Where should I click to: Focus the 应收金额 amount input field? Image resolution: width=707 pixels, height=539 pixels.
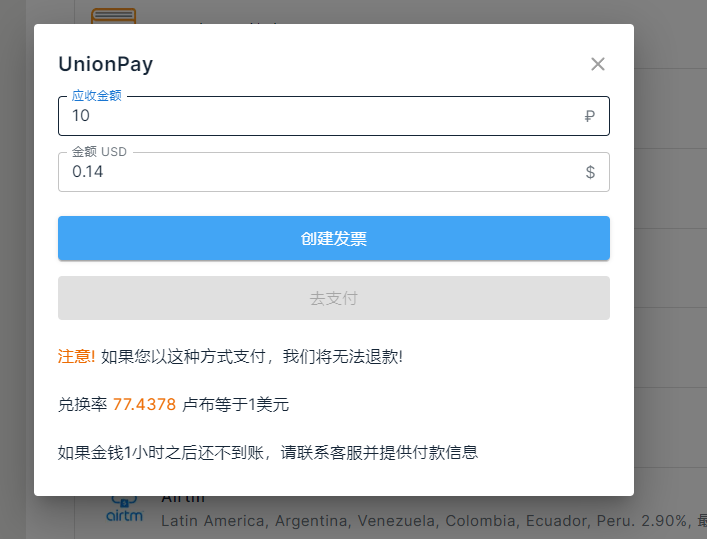(320, 116)
